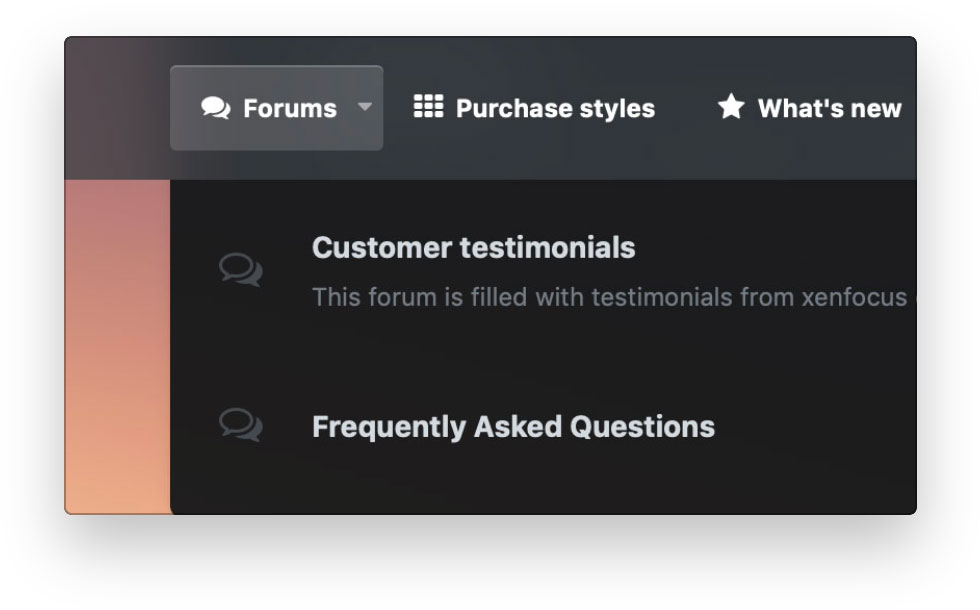Open the Forums navigation tab
Viewport: 980px width, 610px height.
289,108
